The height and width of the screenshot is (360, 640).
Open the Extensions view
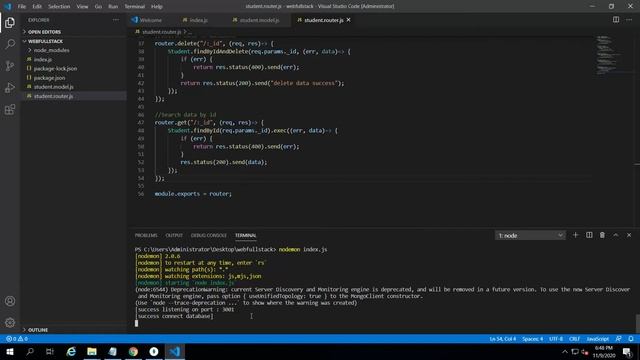coord(10,109)
